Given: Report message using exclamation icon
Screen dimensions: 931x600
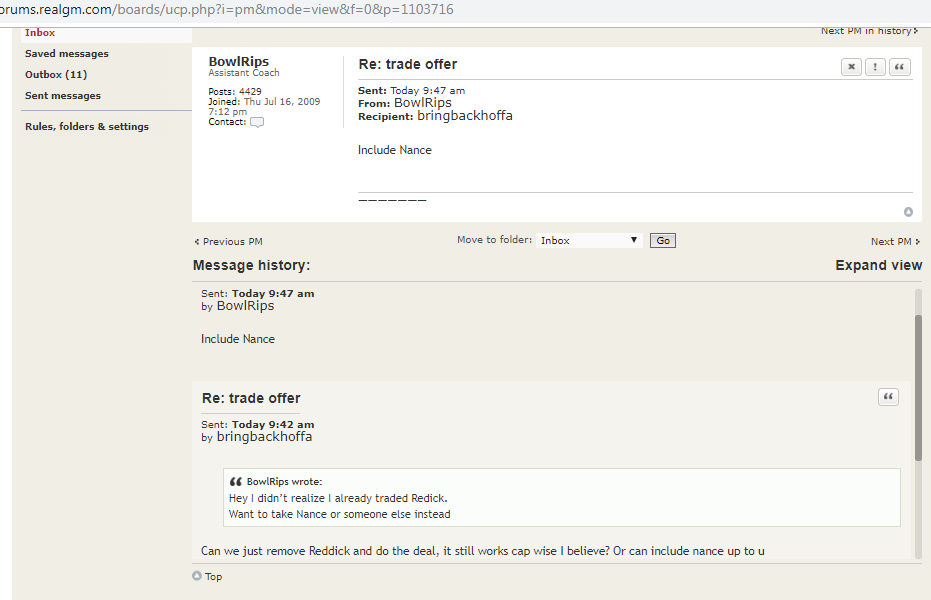Looking at the screenshot, I should [875, 66].
